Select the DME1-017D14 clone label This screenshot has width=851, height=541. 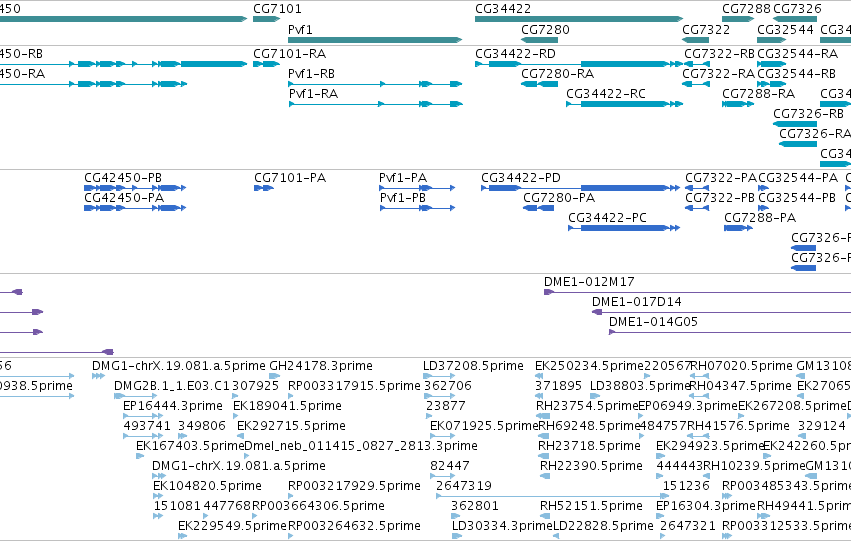click(x=637, y=302)
